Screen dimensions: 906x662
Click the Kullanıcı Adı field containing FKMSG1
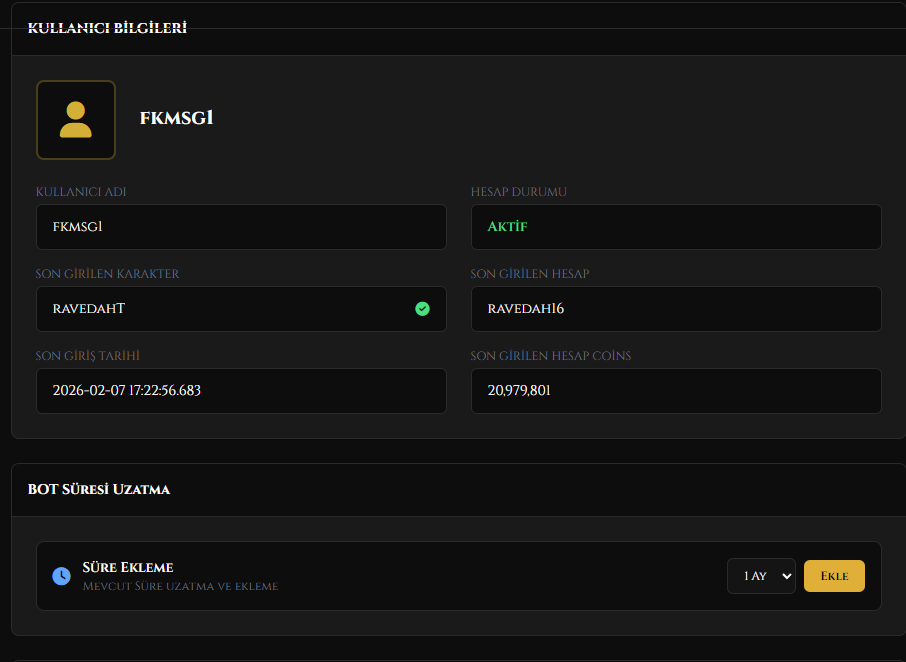(241, 227)
